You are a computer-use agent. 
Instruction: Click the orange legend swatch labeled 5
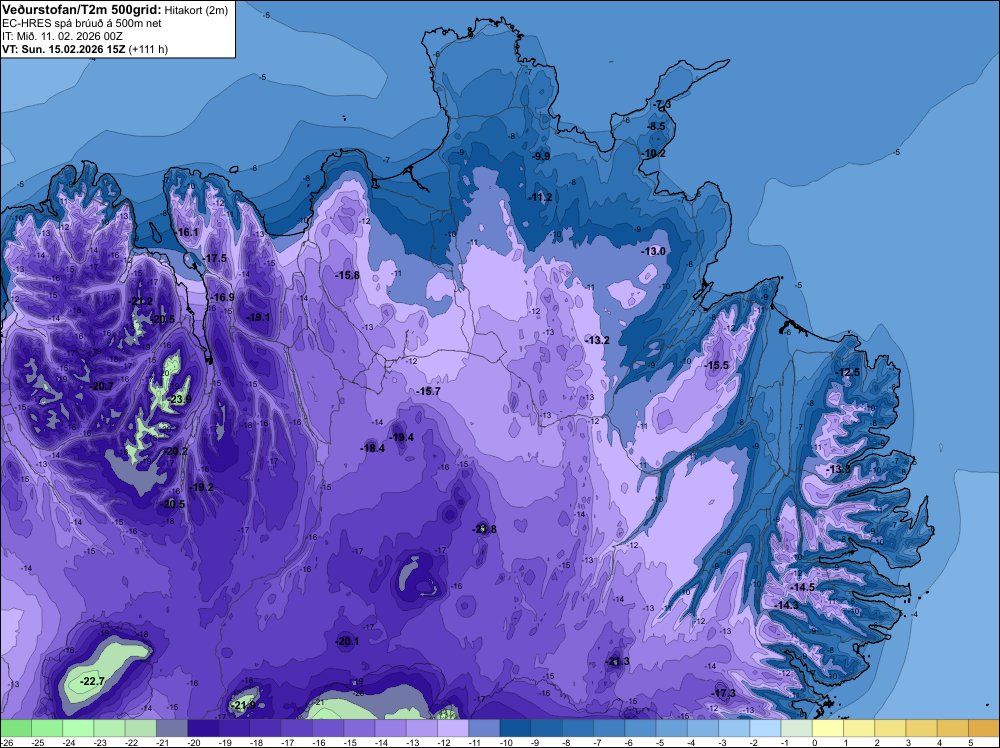pos(984,728)
